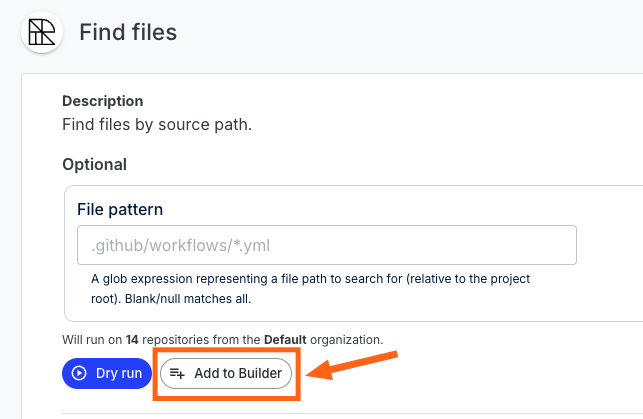Start a Dry run of the recipe
Viewport: 643px width, 419px height.
[107, 373]
